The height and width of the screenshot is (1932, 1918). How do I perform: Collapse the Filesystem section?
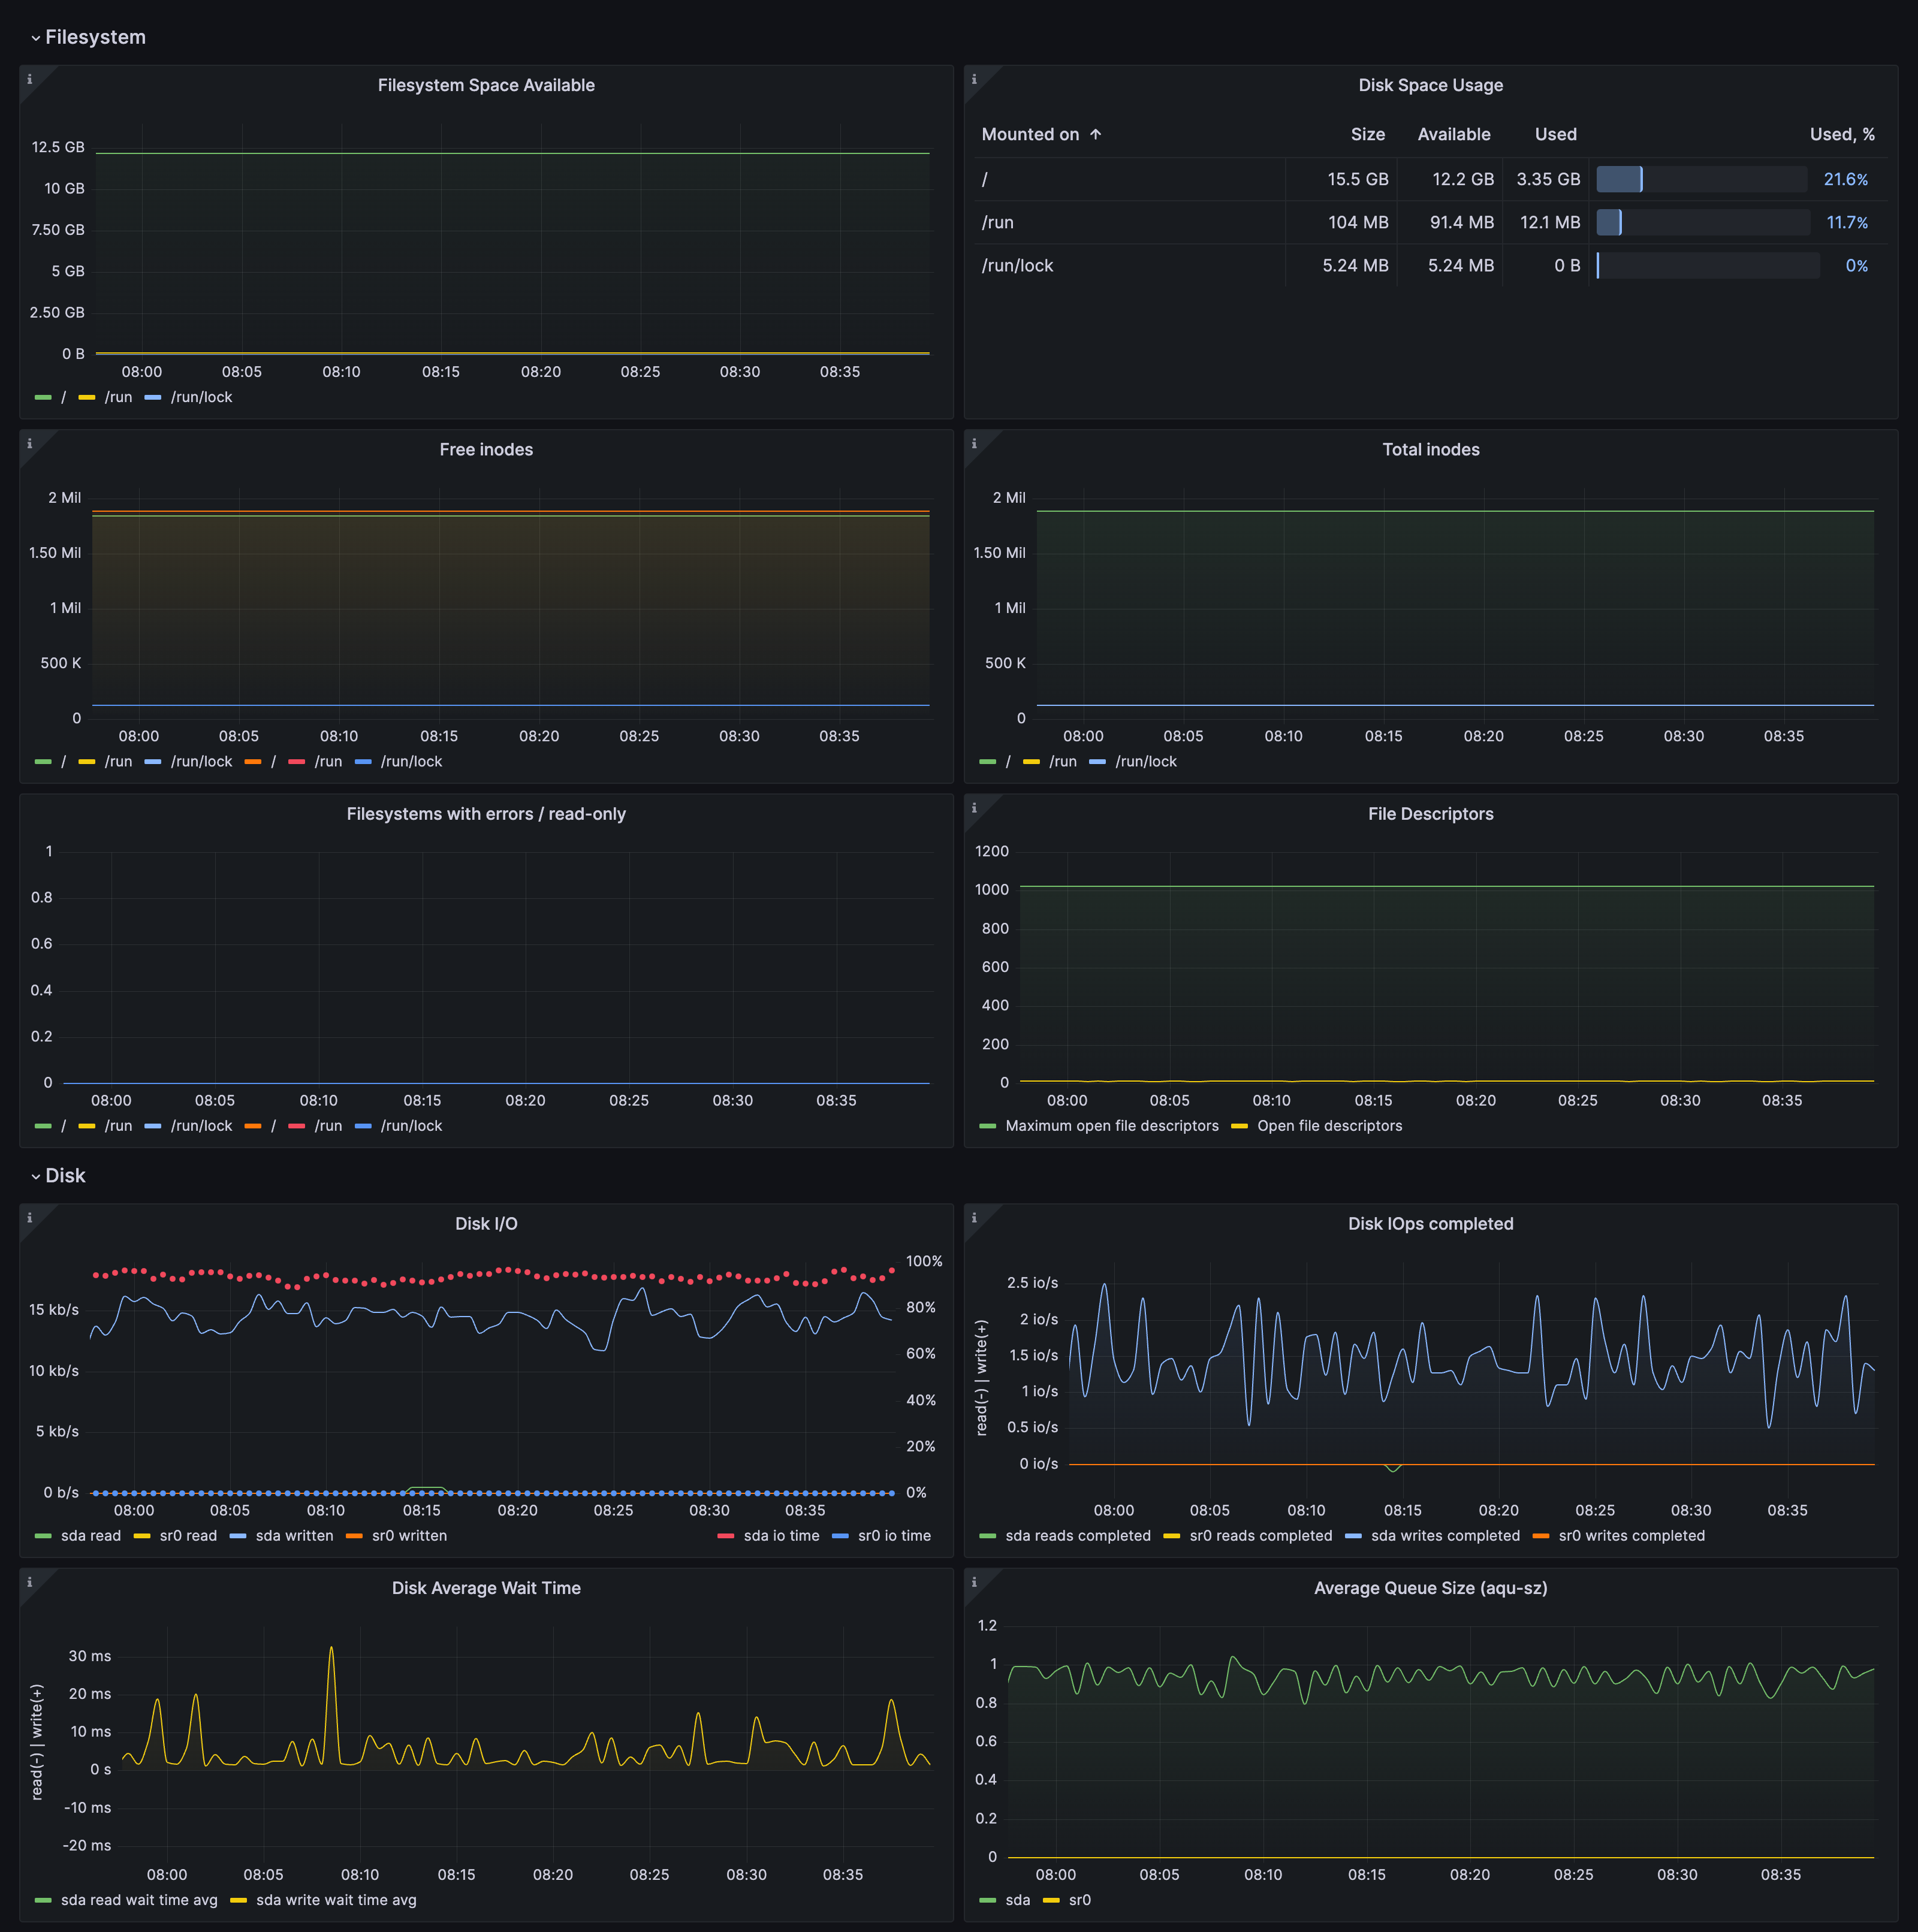pyautogui.click(x=90, y=37)
